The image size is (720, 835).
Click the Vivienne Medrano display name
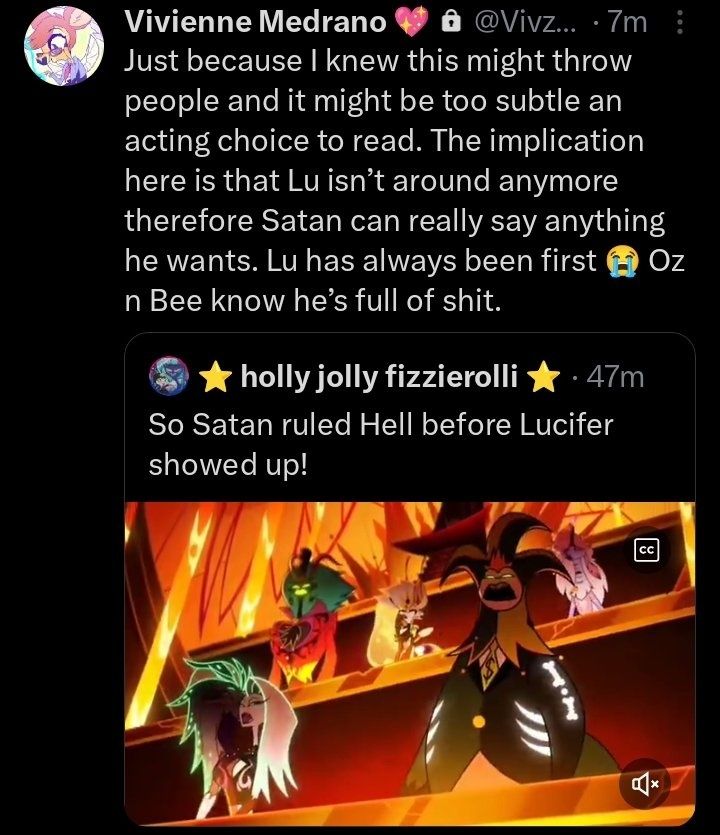click(256, 22)
